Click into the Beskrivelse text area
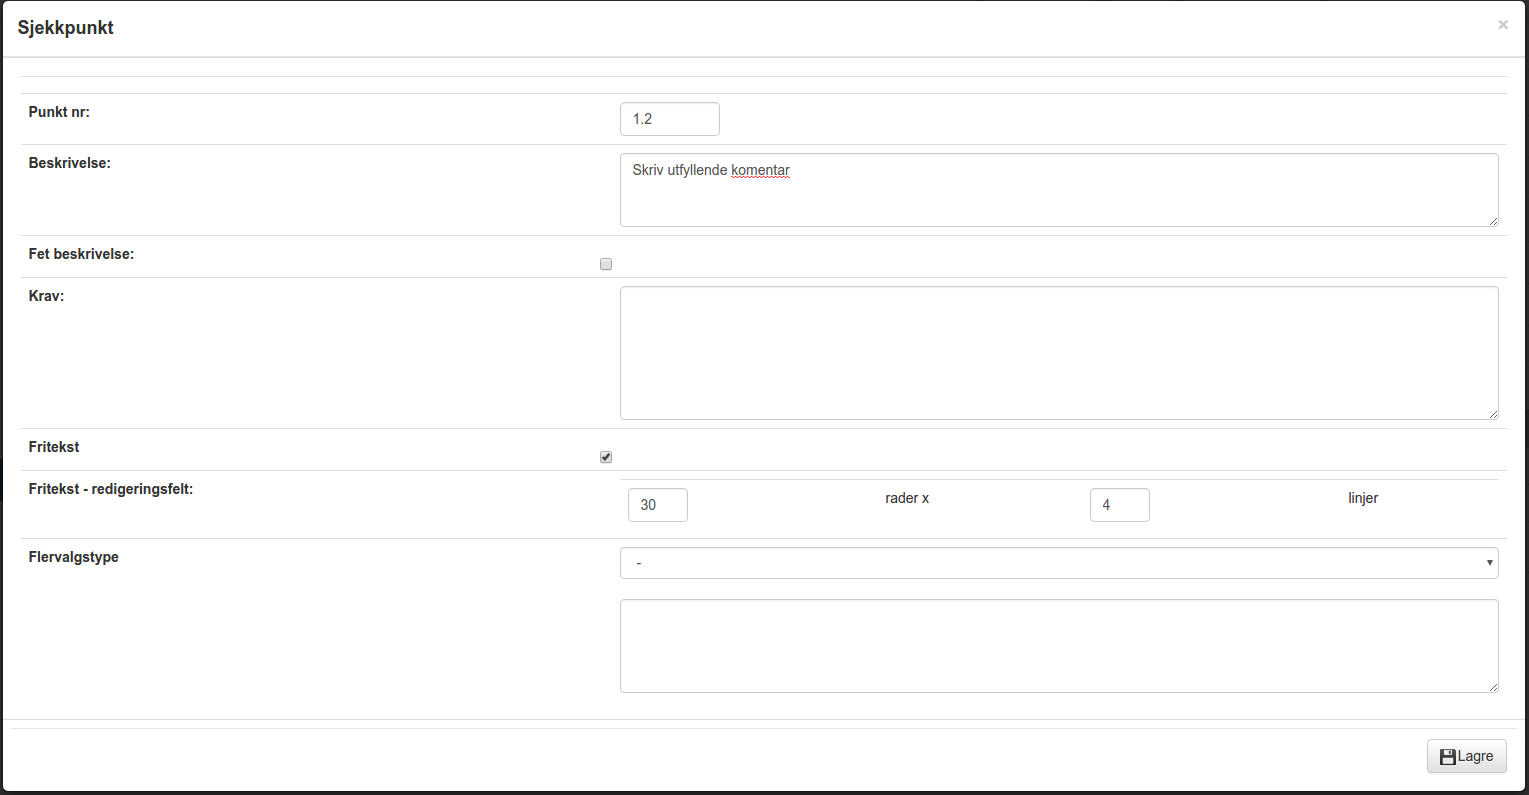1529x795 pixels. [1059, 190]
